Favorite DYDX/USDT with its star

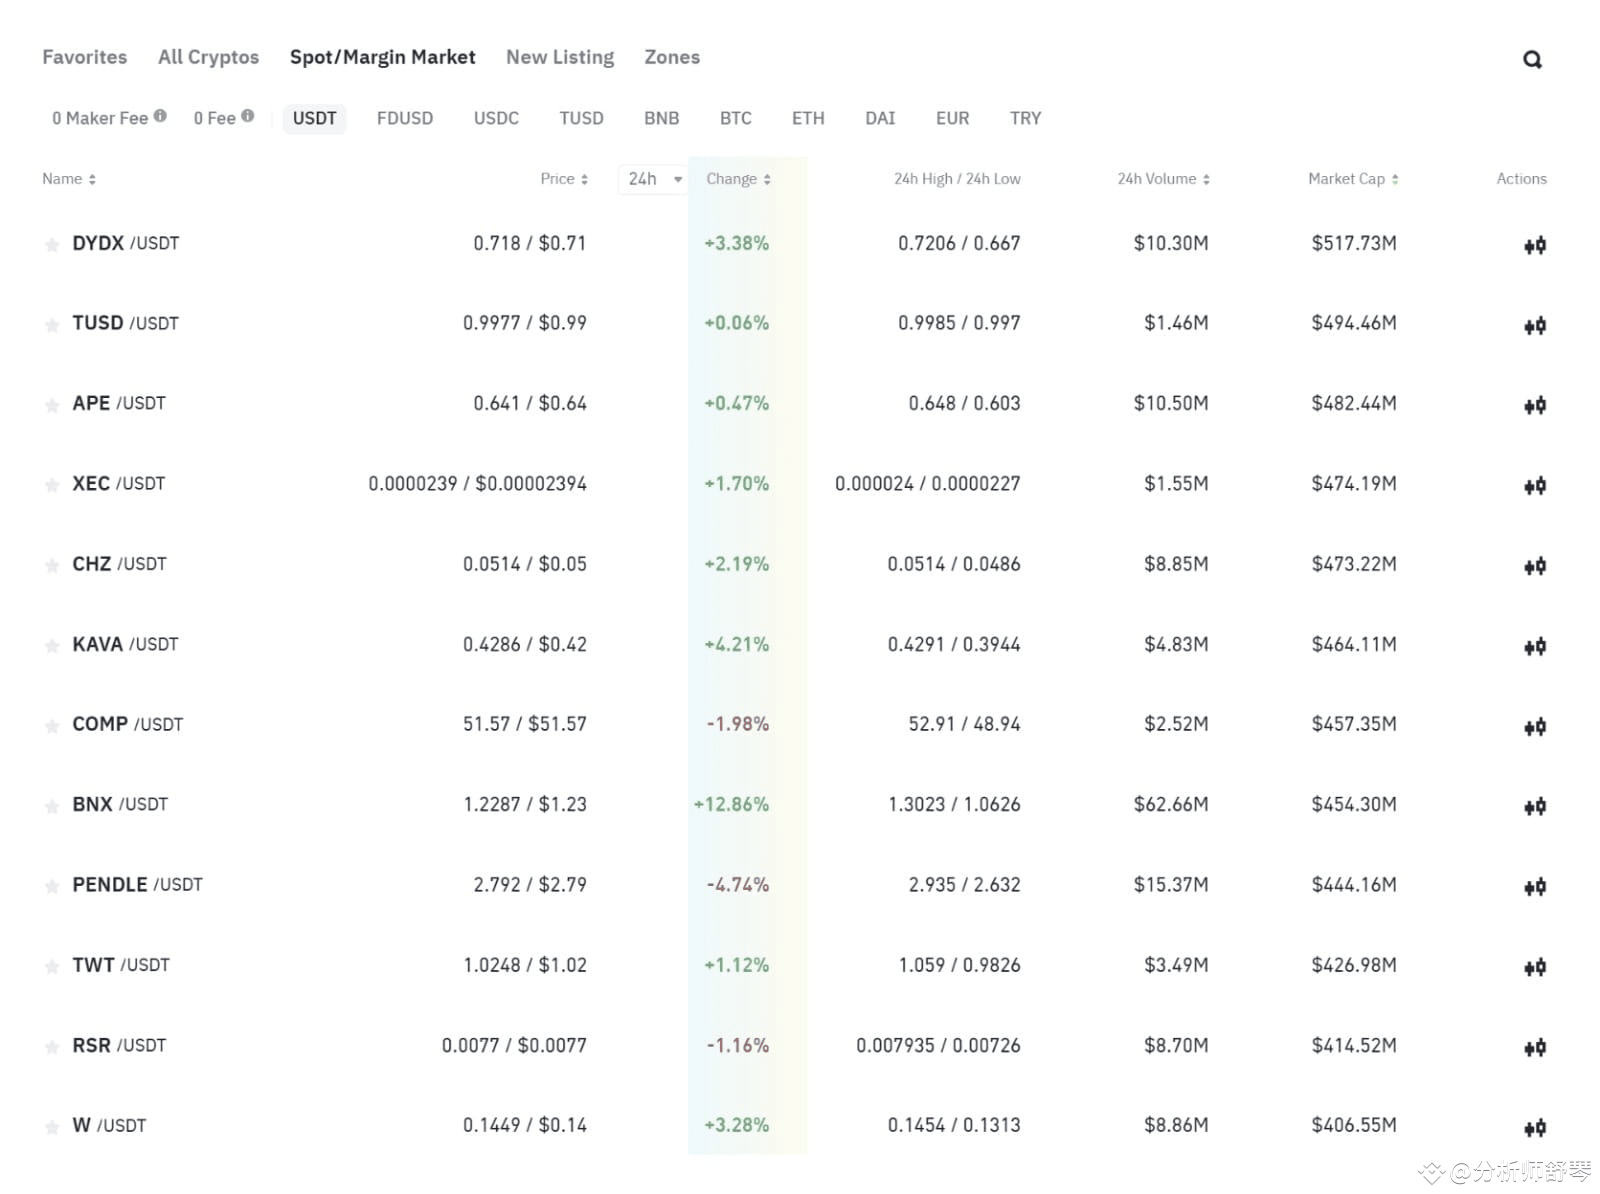[x=52, y=245]
